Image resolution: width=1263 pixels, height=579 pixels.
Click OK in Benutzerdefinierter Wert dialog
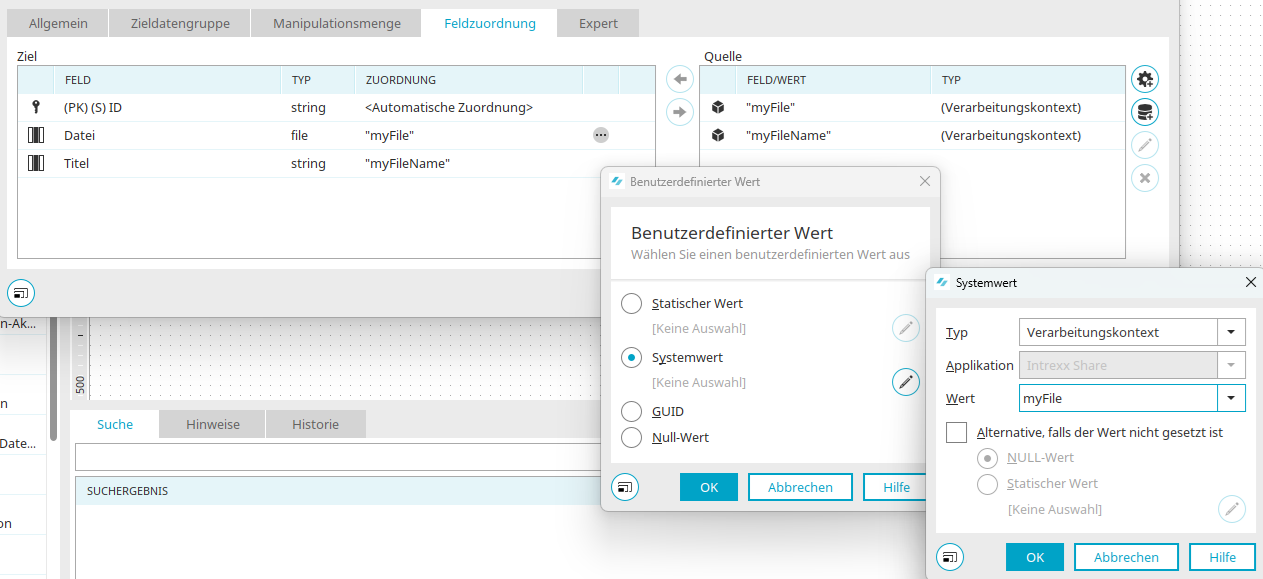709,487
